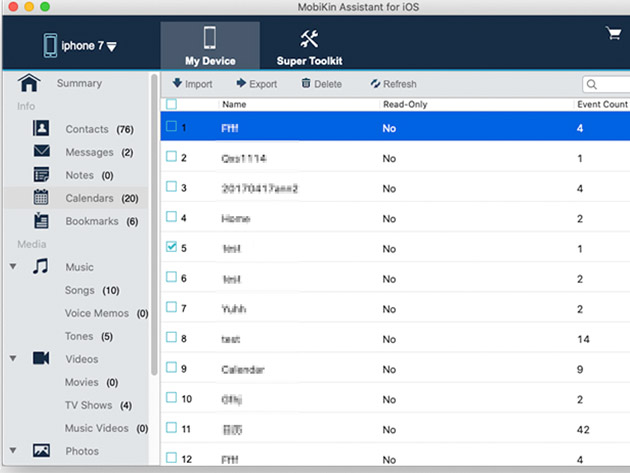Check the checkbox for row 9
This screenshot has height=473, width=630.
click(172, 367)
